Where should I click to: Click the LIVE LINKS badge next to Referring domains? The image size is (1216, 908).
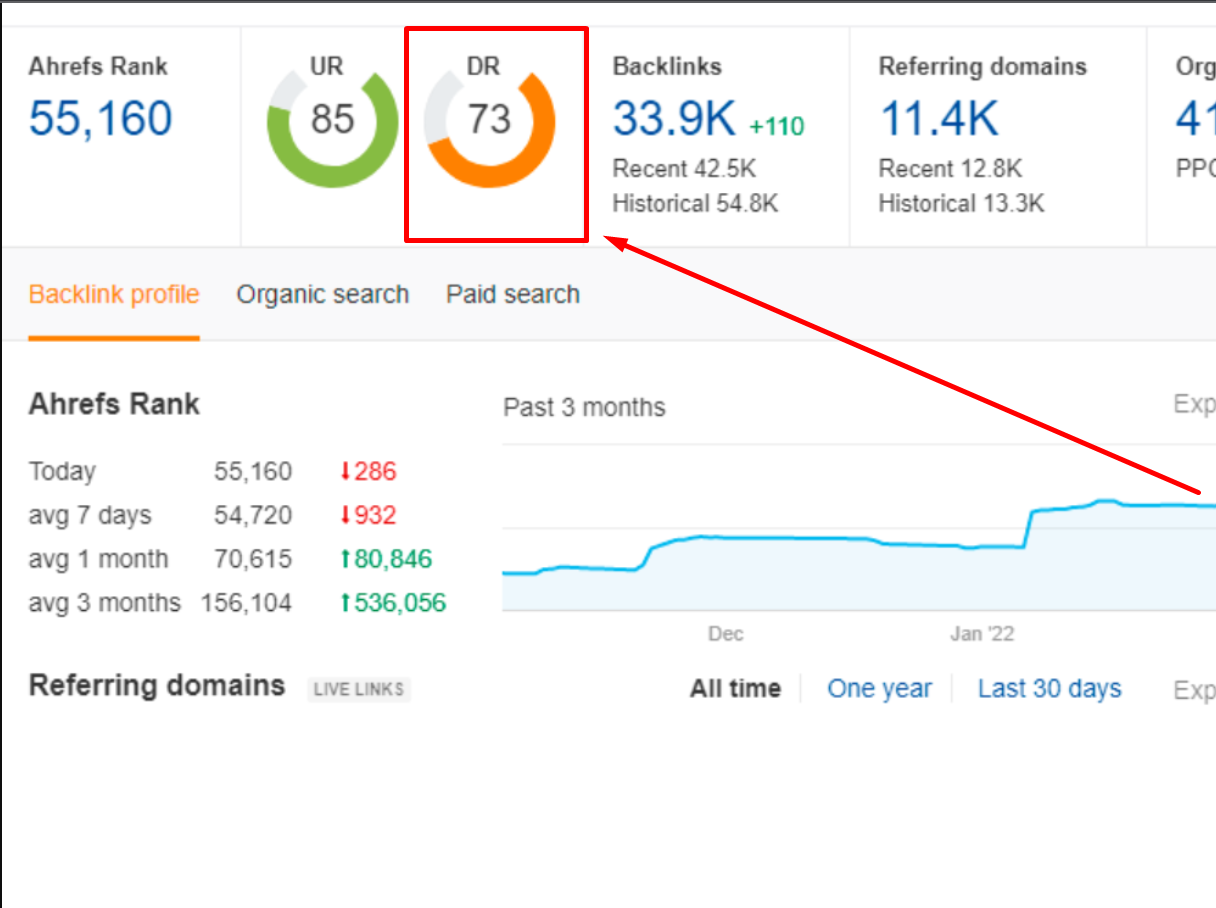tap(358, 689)
